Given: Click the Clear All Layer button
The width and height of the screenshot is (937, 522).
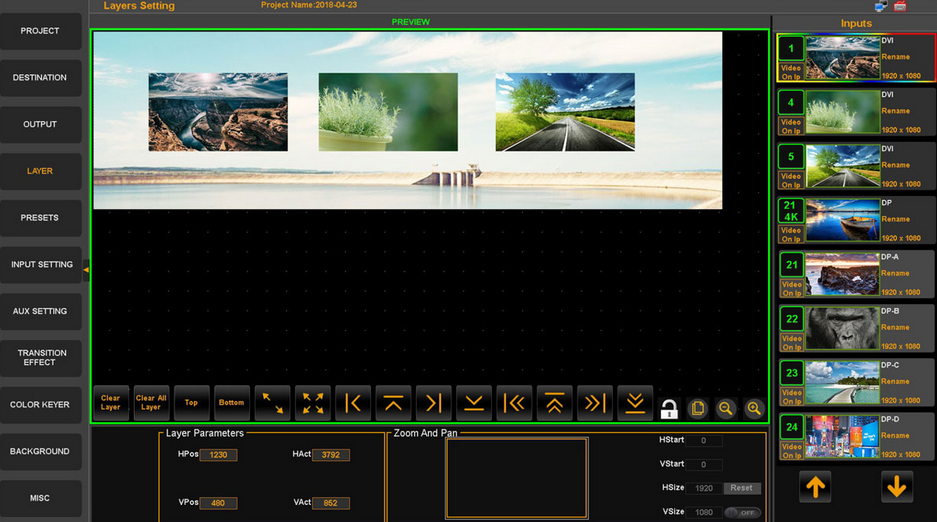Looking at the screenshot, I should click(x=151, y=403).
